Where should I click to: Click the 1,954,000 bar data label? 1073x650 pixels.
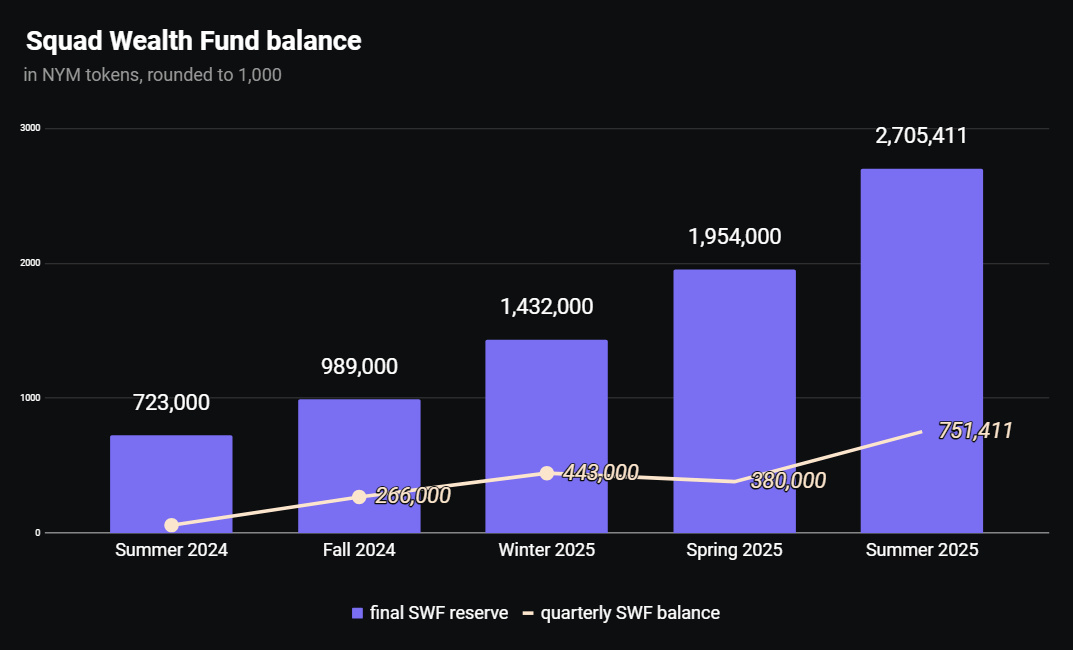coord(734,237)
